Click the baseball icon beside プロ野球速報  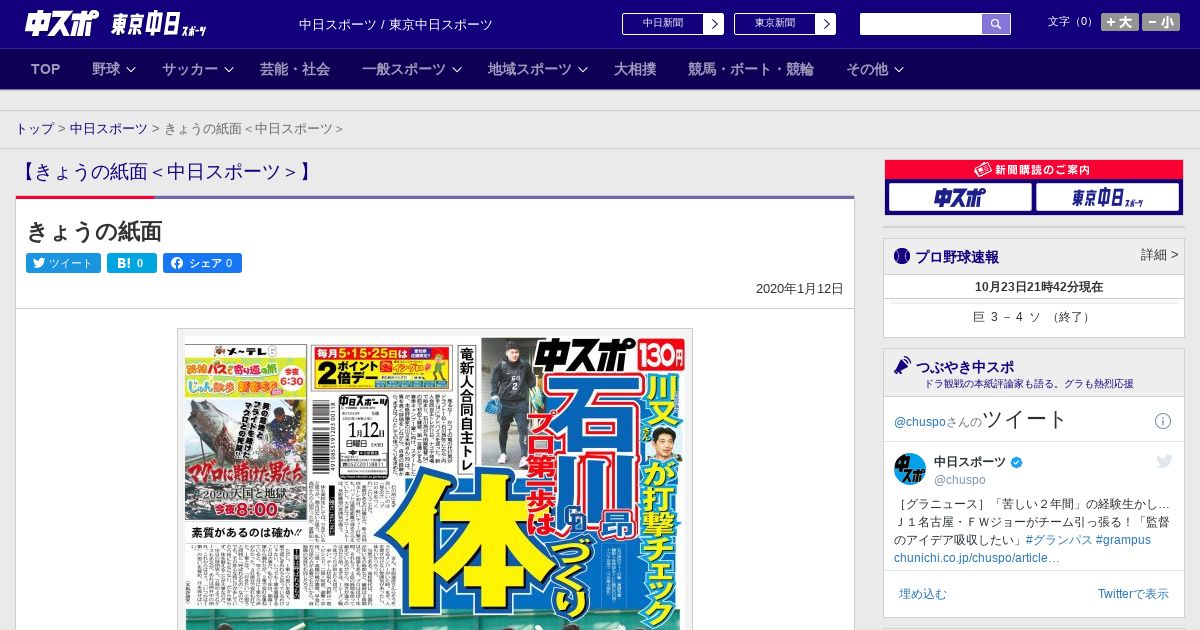click(x=902, y=256)
